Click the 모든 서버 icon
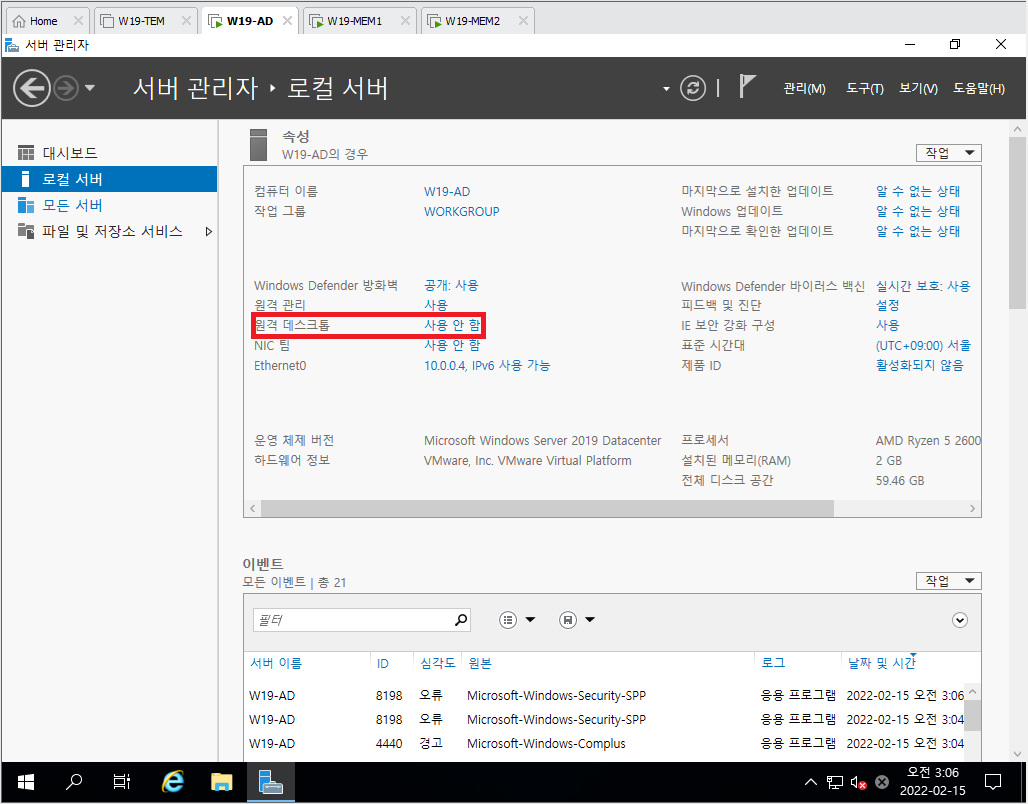Viewport: 1028px width, 804px height. point(26,205)
